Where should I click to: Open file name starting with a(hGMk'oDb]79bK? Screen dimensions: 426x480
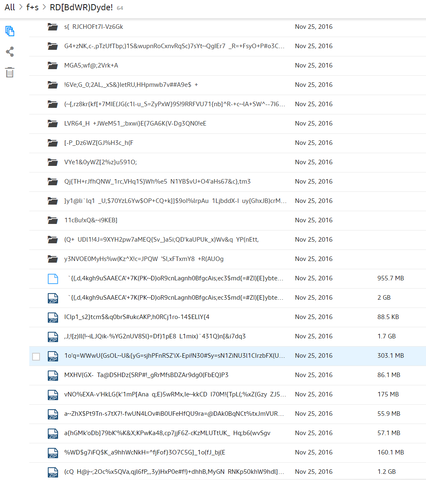[167, 433]
